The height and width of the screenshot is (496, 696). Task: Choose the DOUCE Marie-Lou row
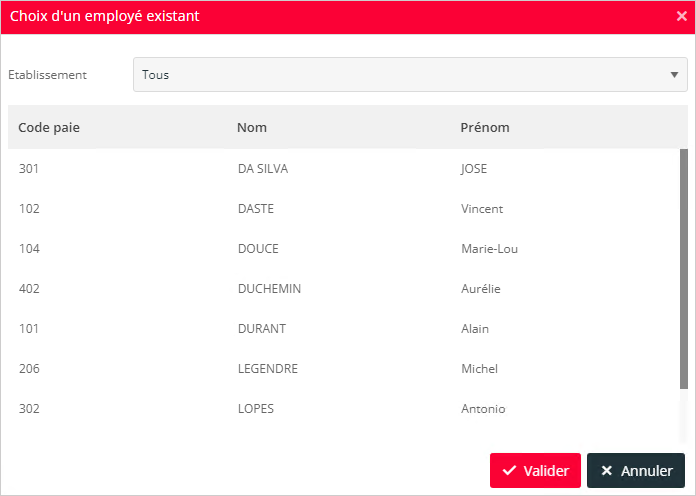[344, 249]
